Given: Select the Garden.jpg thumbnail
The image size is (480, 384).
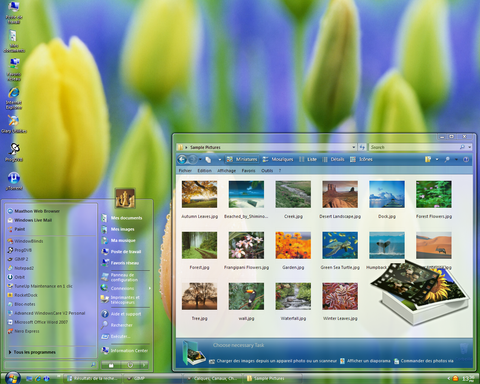Looking at the screenshot, I should 293,245.
